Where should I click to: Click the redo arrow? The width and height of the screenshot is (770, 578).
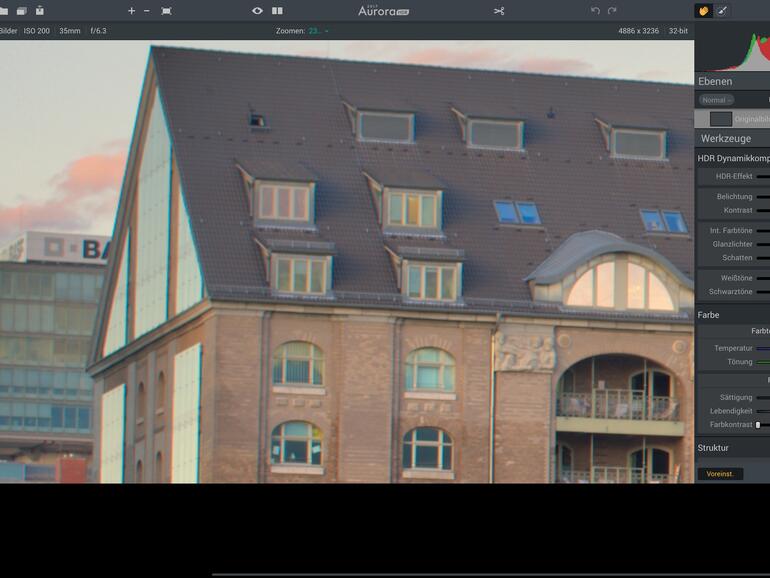pos(612,10)
